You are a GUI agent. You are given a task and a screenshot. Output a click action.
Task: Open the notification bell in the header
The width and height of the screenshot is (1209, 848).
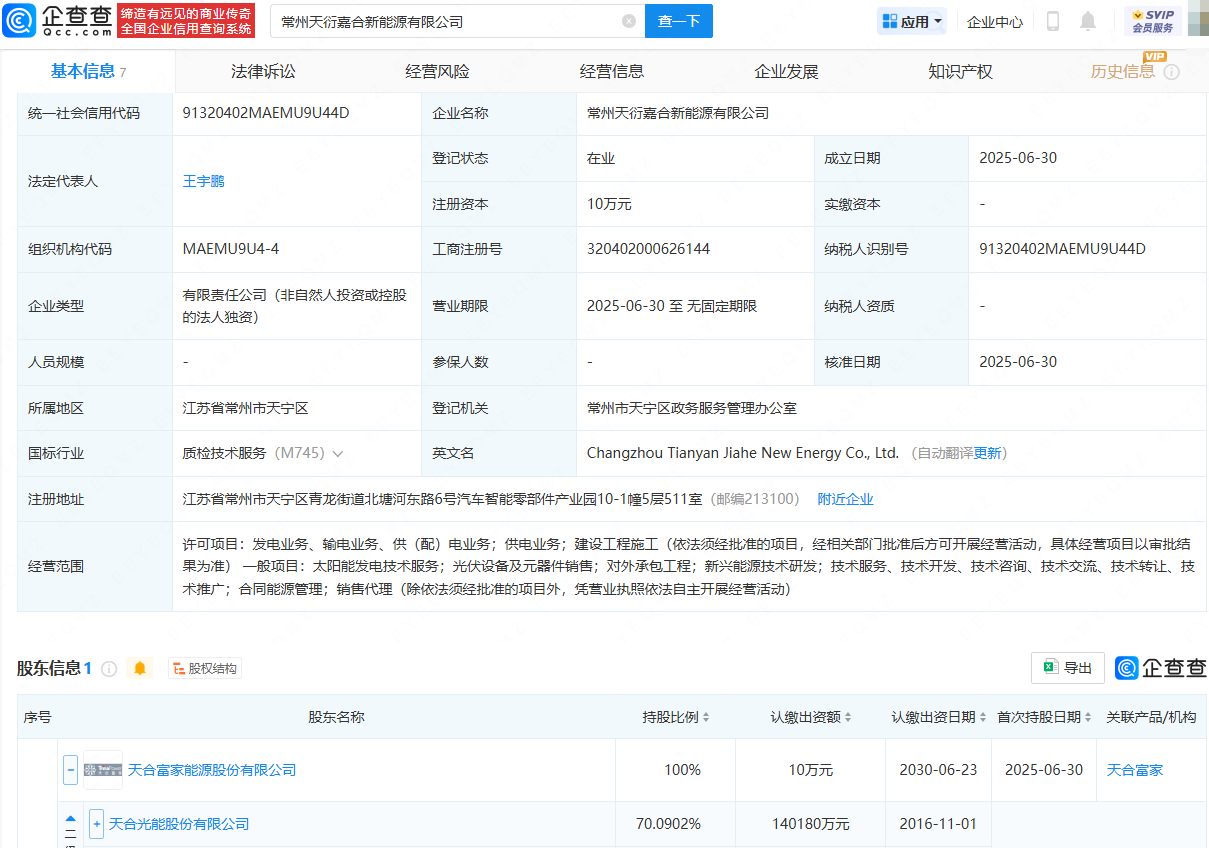coord(1088,21)
